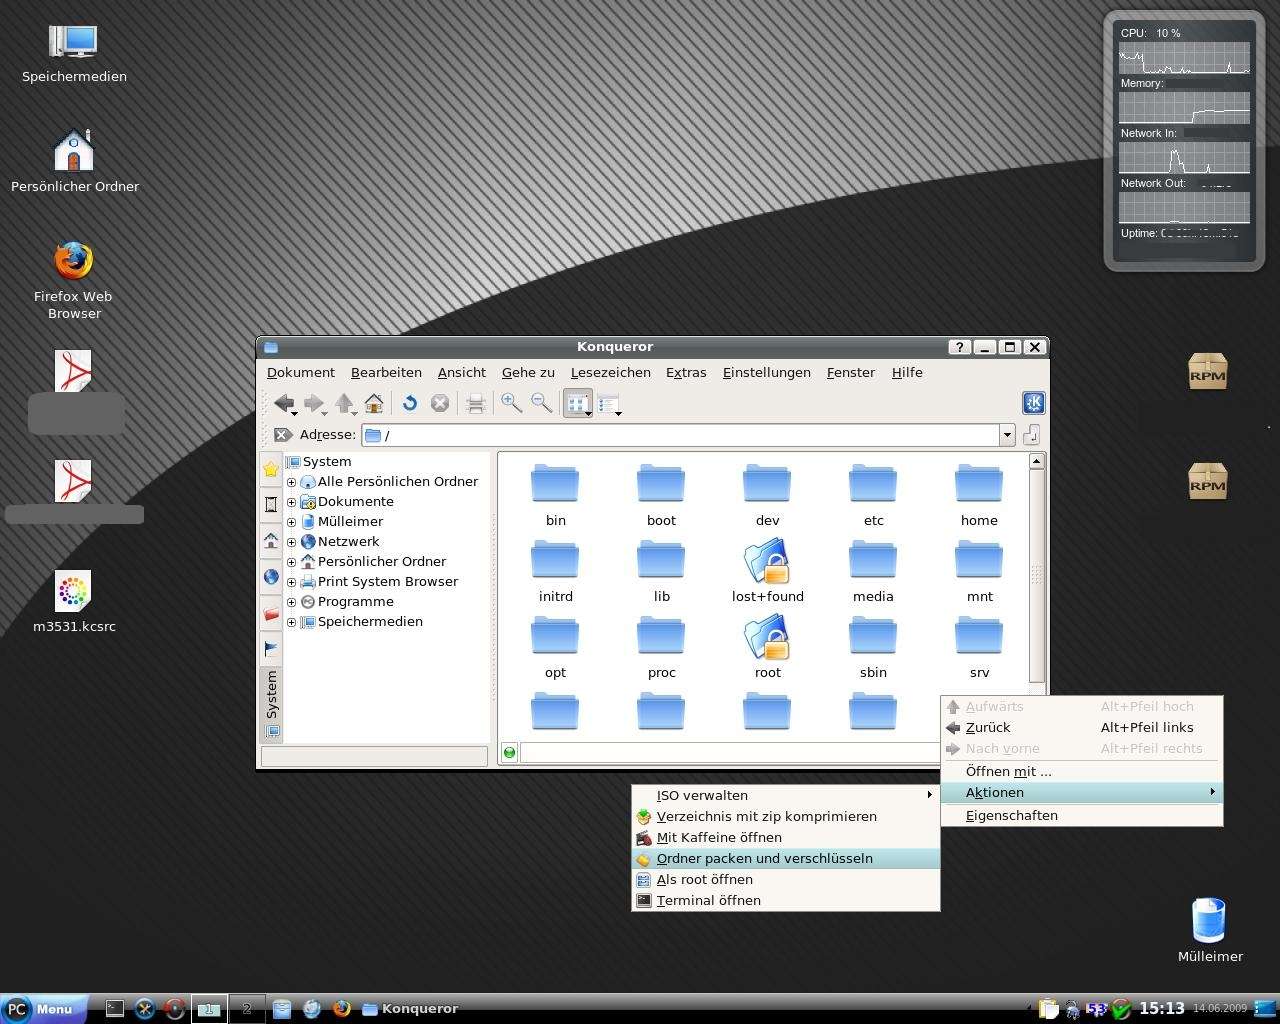Click Eigenschaften in context menu
Viewport: 1280px width, 1024px height.
click(x=1082, y=816)
